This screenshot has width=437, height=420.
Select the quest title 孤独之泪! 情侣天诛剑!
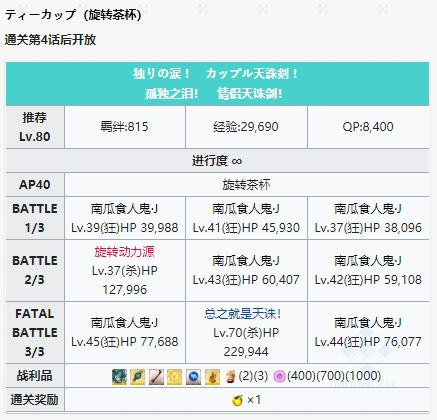click(x=214, y=94)
